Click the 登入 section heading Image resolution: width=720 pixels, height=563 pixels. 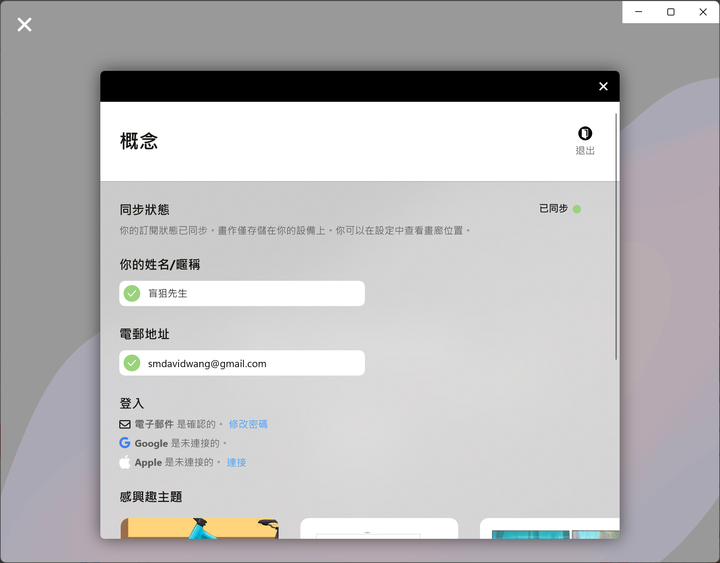coord(132,404)
